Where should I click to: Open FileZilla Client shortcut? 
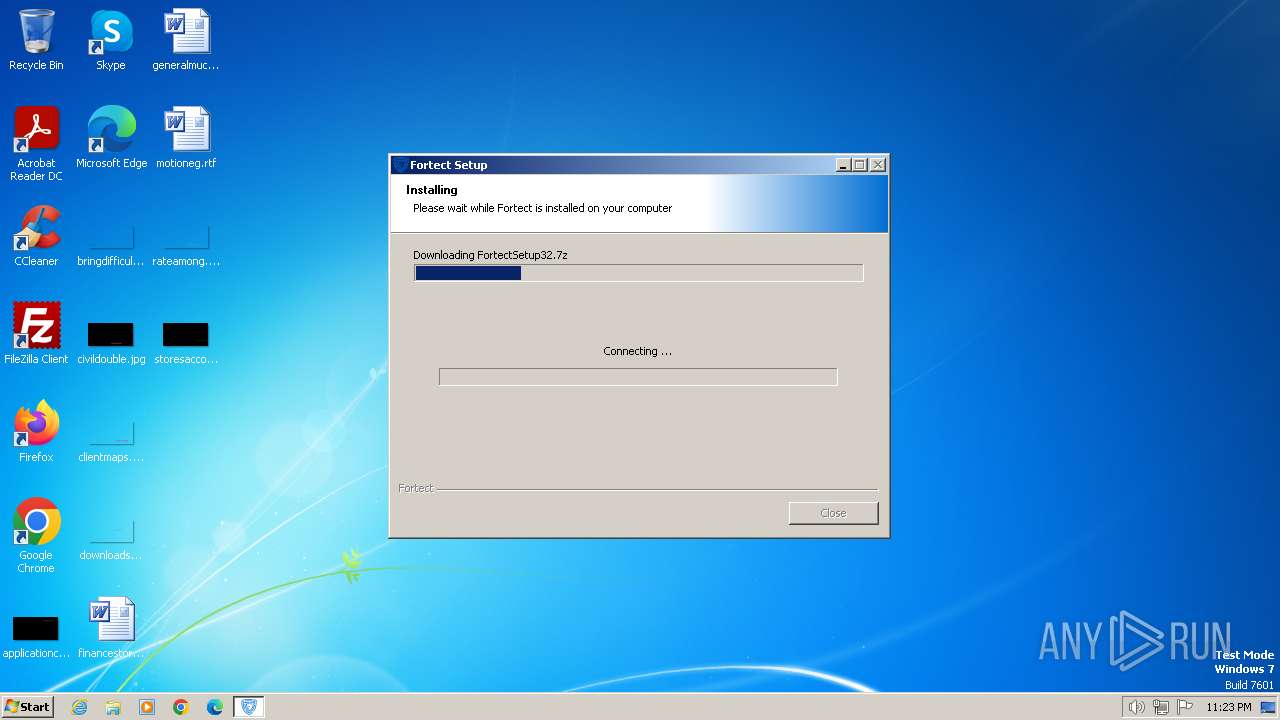point(36,334)
